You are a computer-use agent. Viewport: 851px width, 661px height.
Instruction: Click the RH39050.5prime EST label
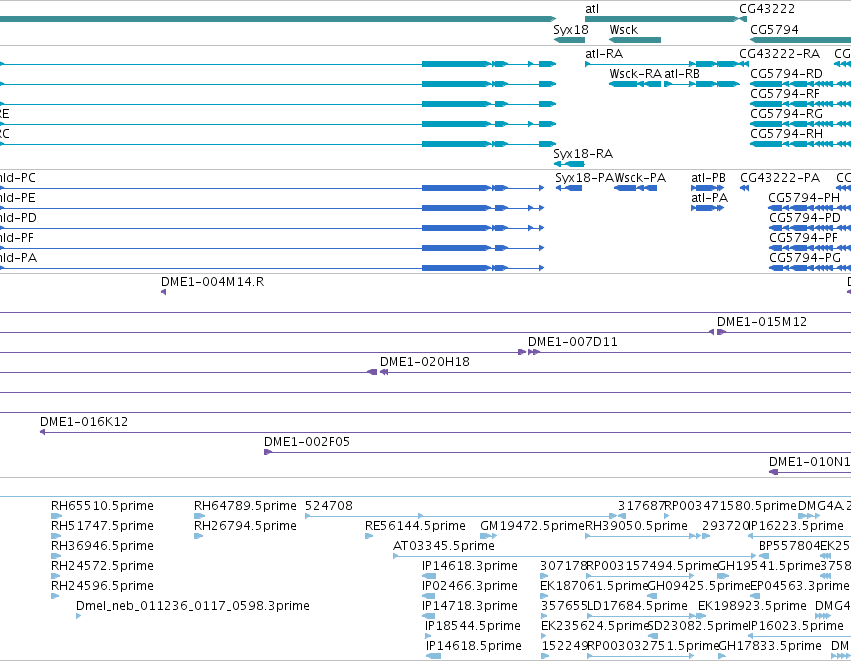[x=636, y=526]
